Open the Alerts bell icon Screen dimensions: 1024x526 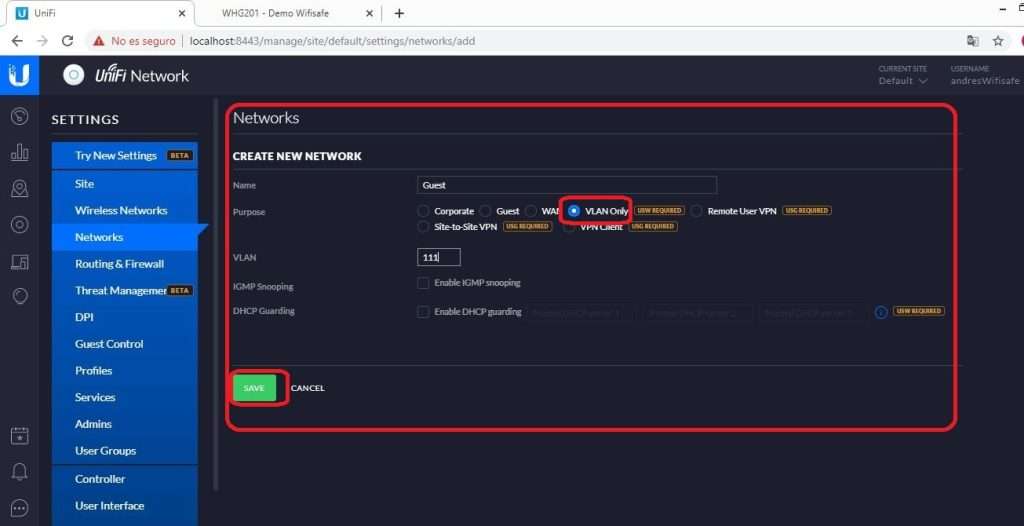[x=19, y=471]
